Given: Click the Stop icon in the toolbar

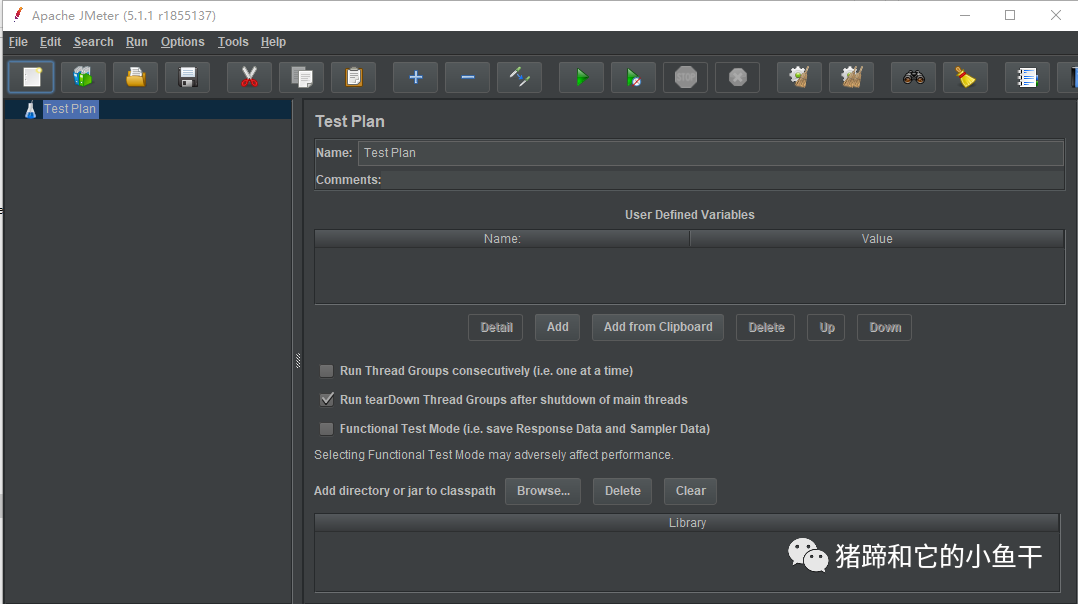Looking at the screenshot, I should (685, 77).
